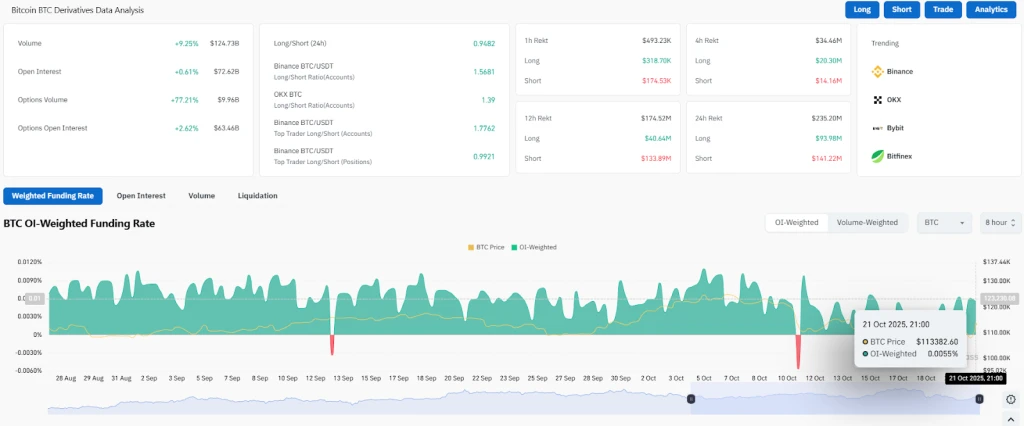
Task: Click the OKX BTC ratio value 1.39
Action: 488,100
